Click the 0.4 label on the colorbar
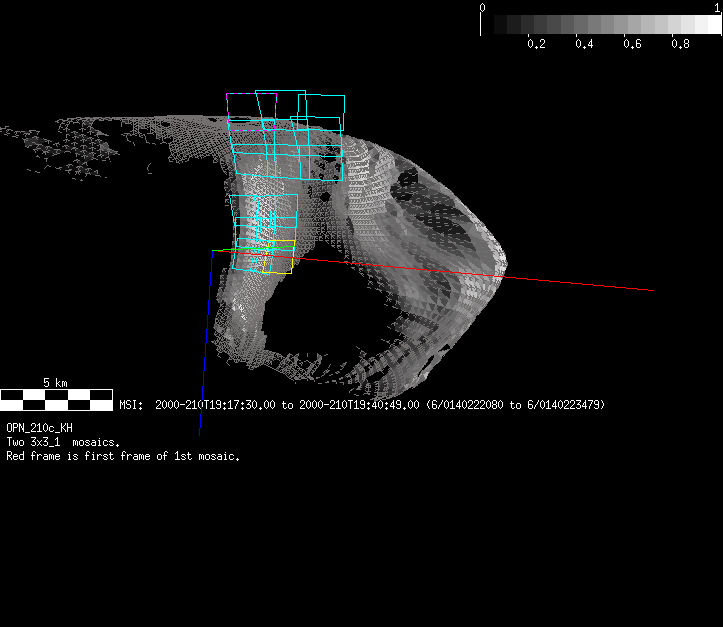 (x=584, y=45)
